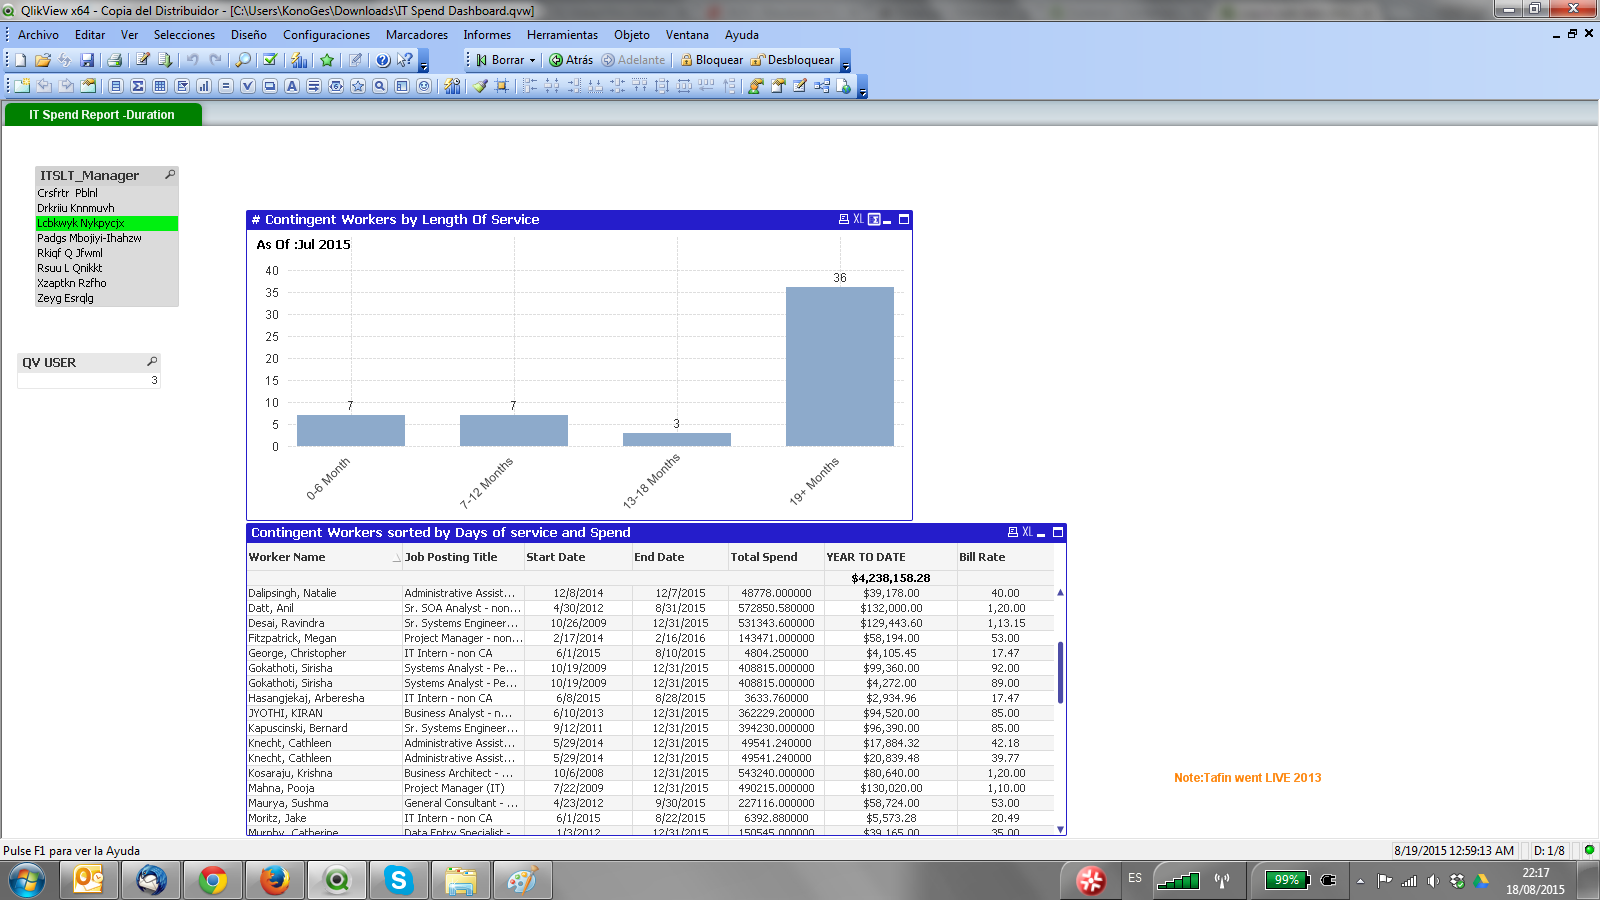
Task: Open Help using the blue question mark icon
Action: pos(383,60)
